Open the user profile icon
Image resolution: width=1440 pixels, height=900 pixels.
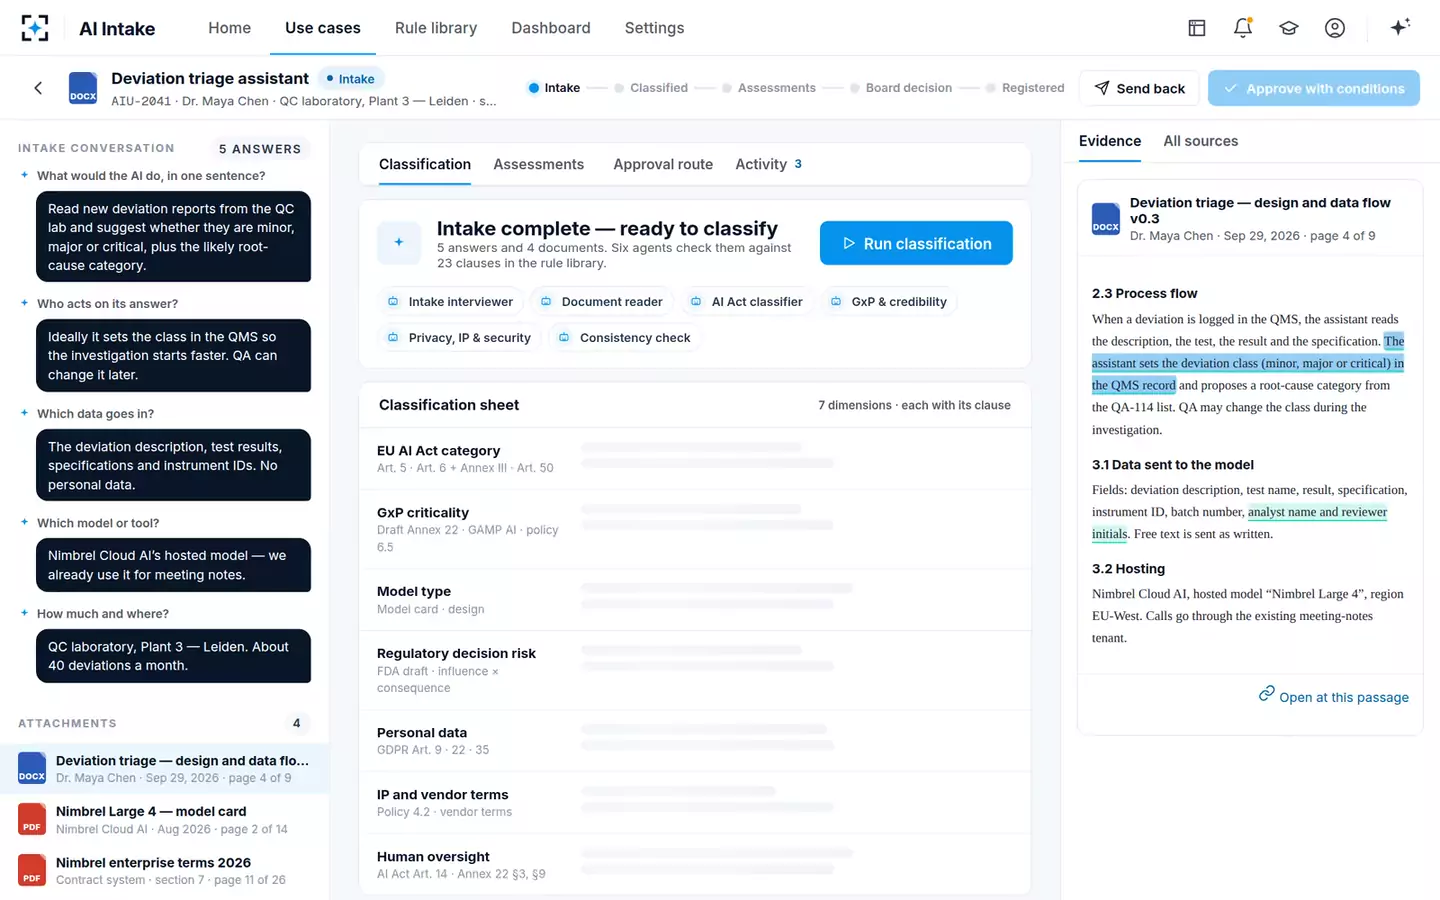(1335, 28)
